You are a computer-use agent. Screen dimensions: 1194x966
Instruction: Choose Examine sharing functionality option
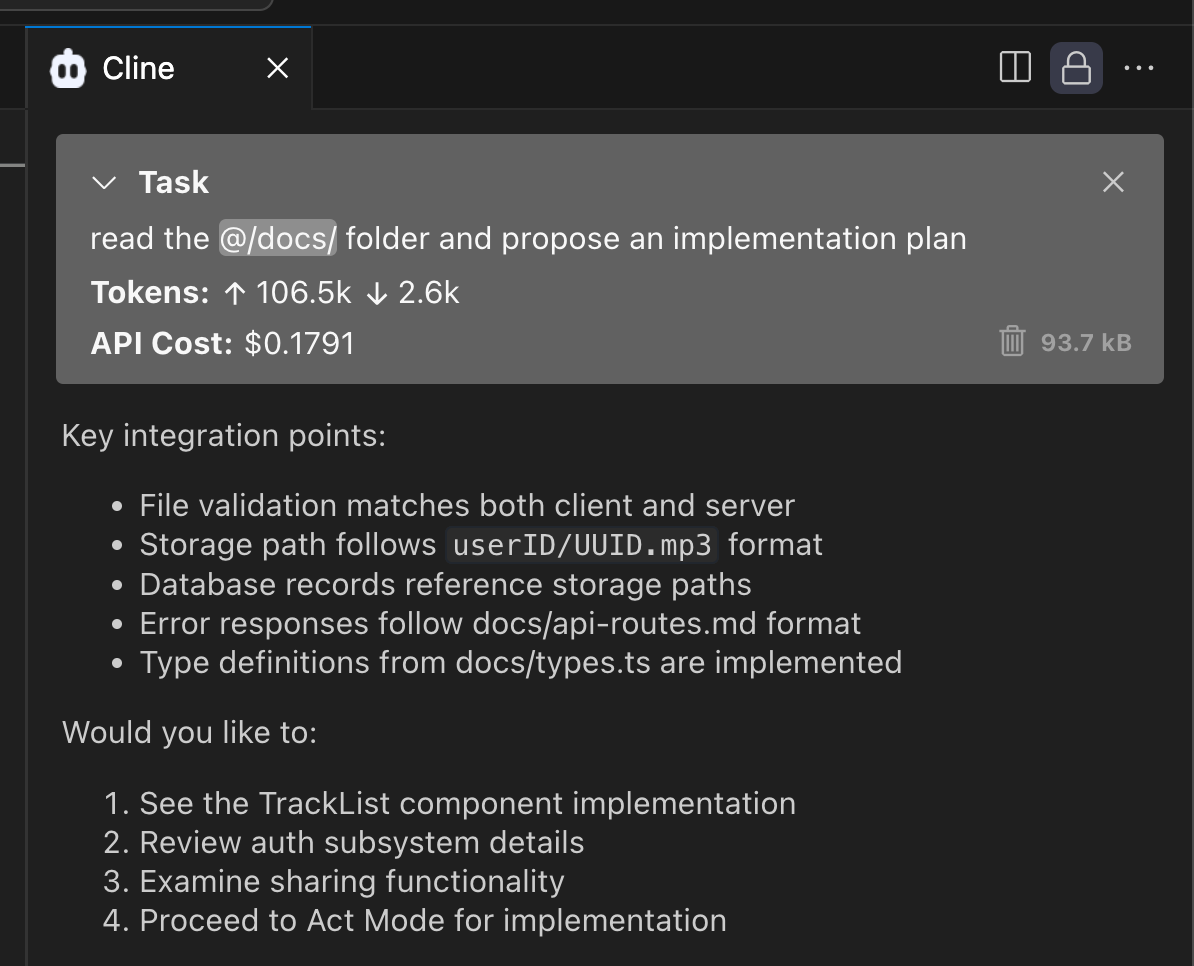pyautogui.click(x=352, y=882)
